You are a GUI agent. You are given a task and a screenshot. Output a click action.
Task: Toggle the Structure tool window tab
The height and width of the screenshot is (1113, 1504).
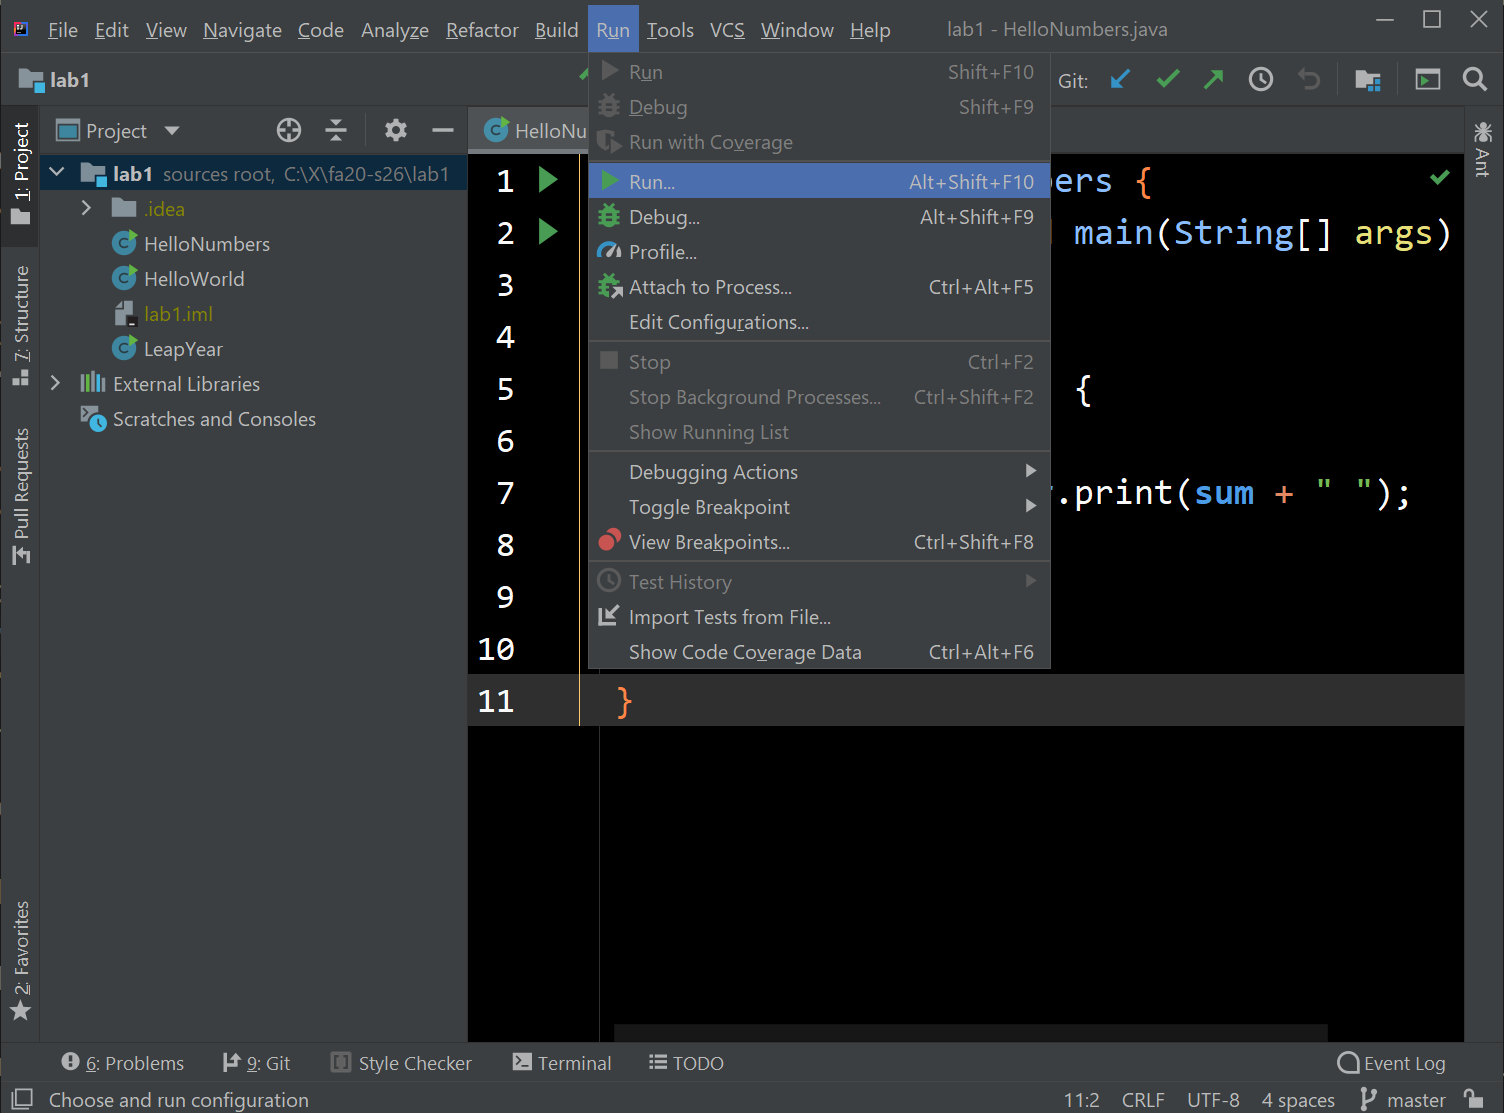[x=21, y=324]
